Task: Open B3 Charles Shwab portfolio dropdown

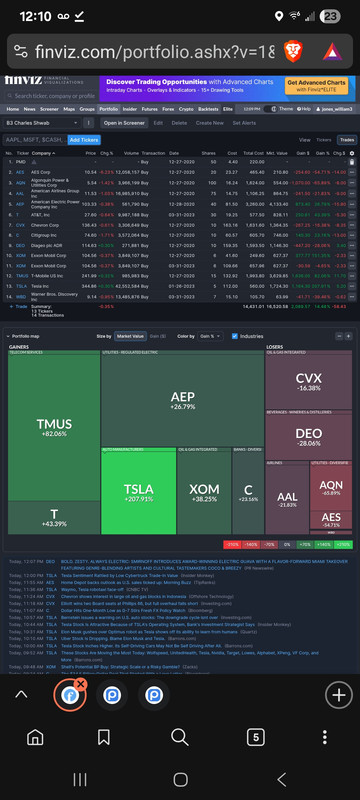Action: tap(42, 123)
